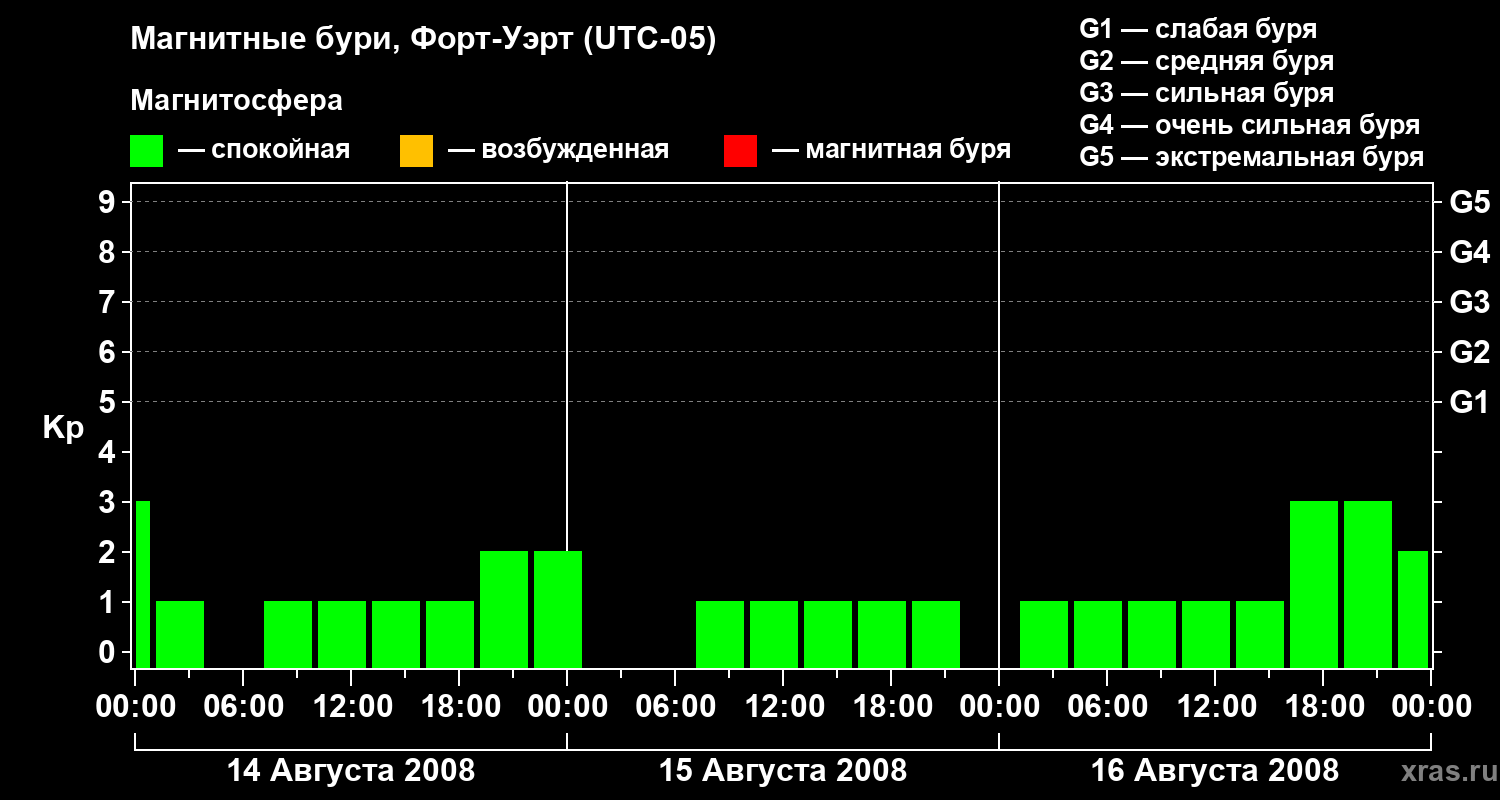Click legend line «G5 — экстремальная буря»
This screenshot has width=1500, height=800.
(1251, 157)
